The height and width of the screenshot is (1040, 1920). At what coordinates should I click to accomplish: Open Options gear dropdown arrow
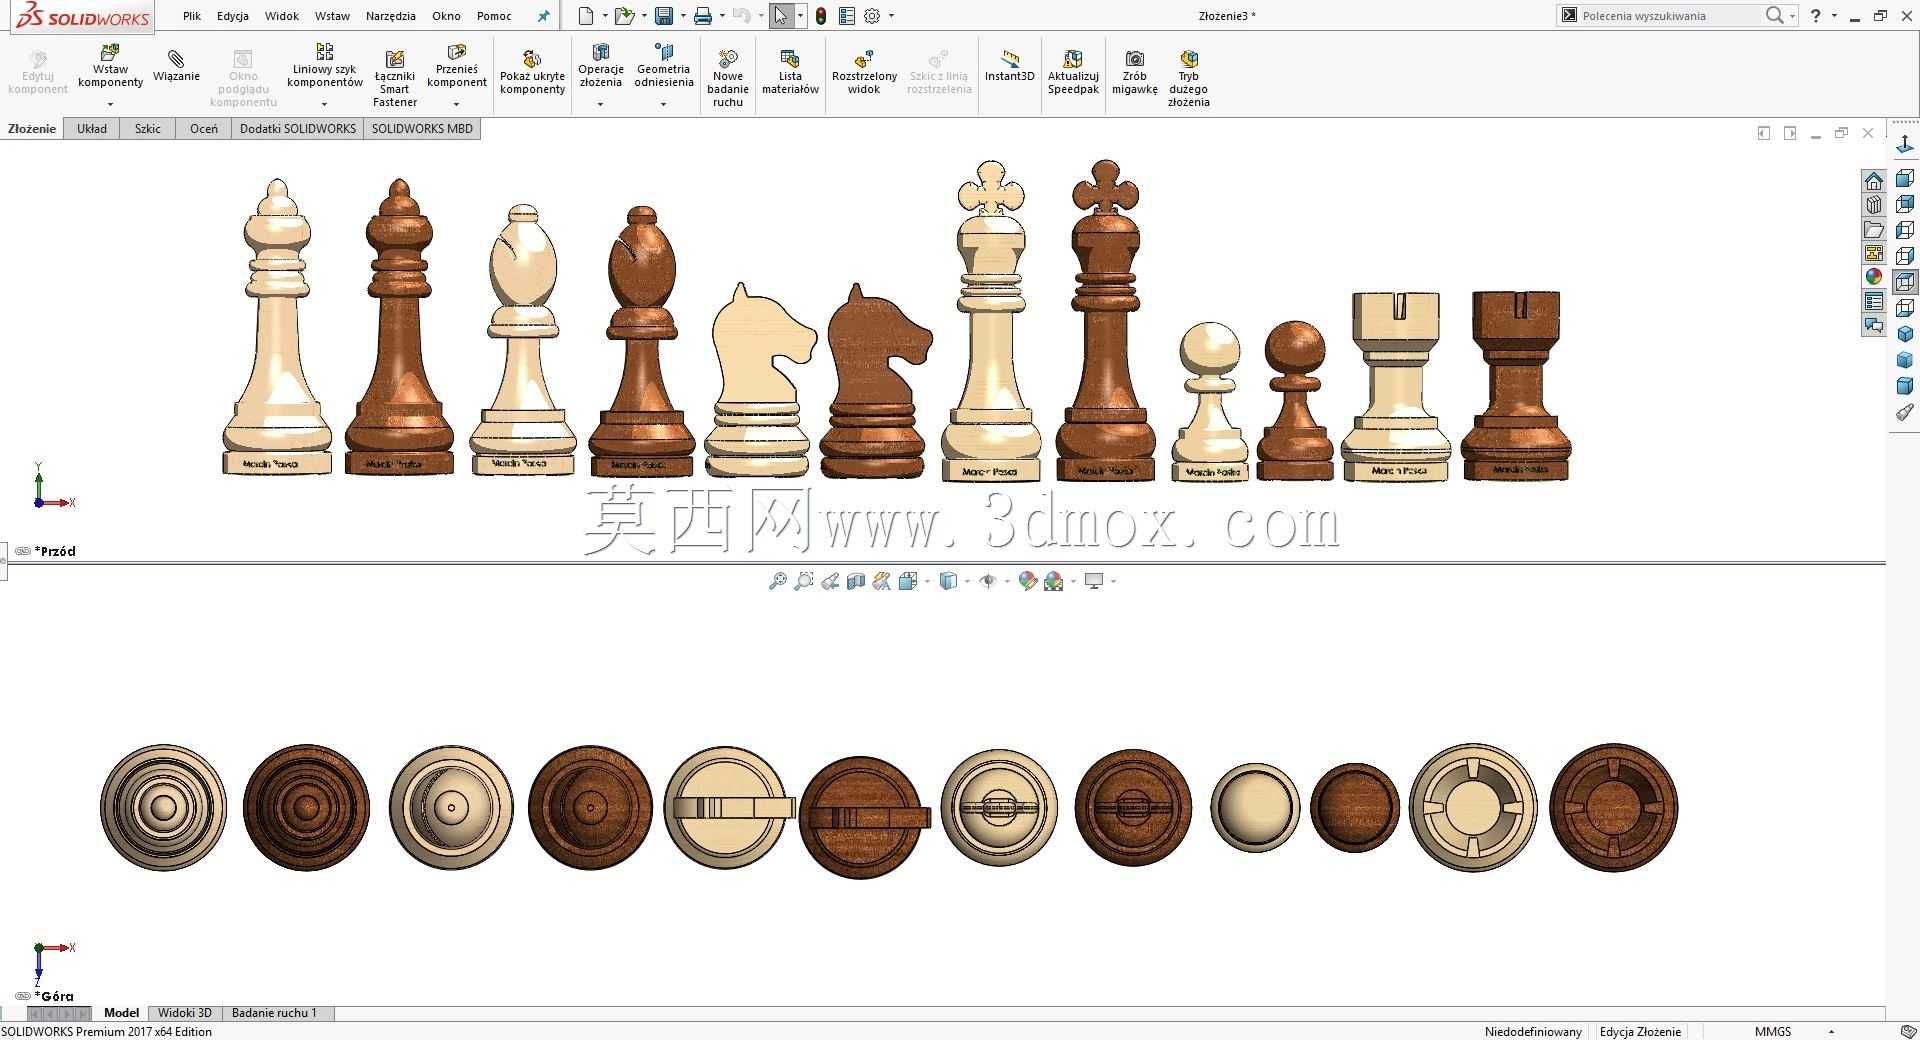(x=891, y=16)
